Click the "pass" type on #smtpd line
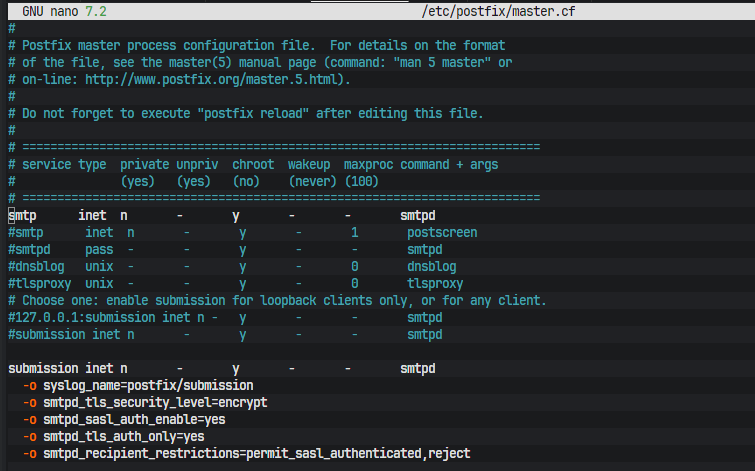The height and width of the screenshot is (471, 755). coord(98,249)
